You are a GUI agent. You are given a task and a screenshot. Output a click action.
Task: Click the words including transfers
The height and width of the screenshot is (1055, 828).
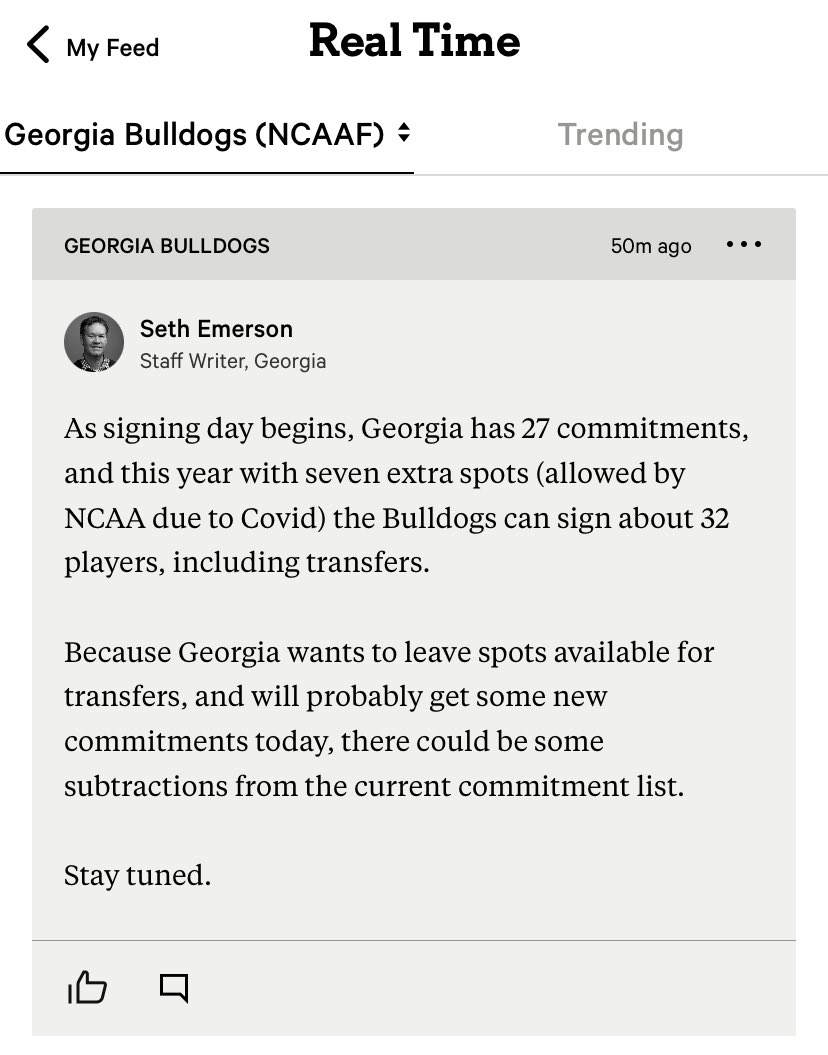point(301,563)
